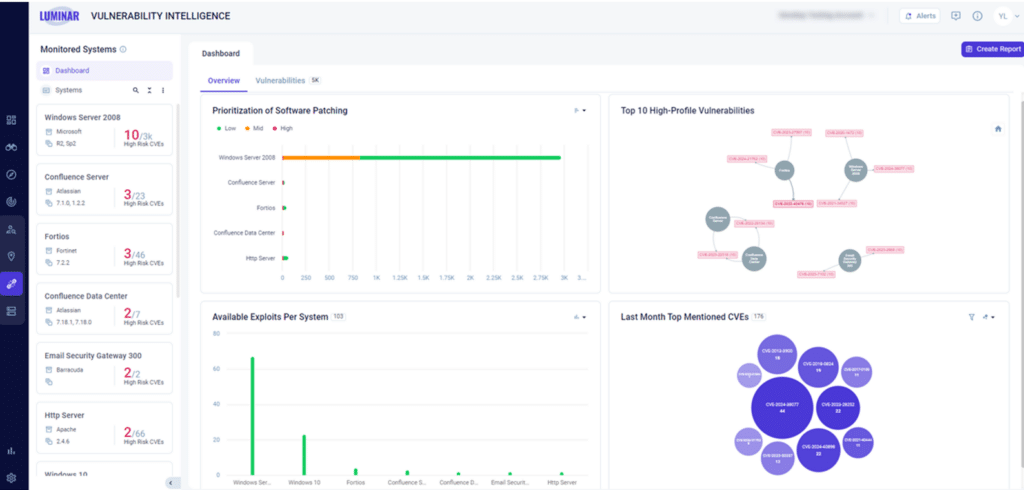The height and width of the screenshot is (490, 1024).
Task: Open the server stack icon in left rail
Action: [x=11, y=311]
